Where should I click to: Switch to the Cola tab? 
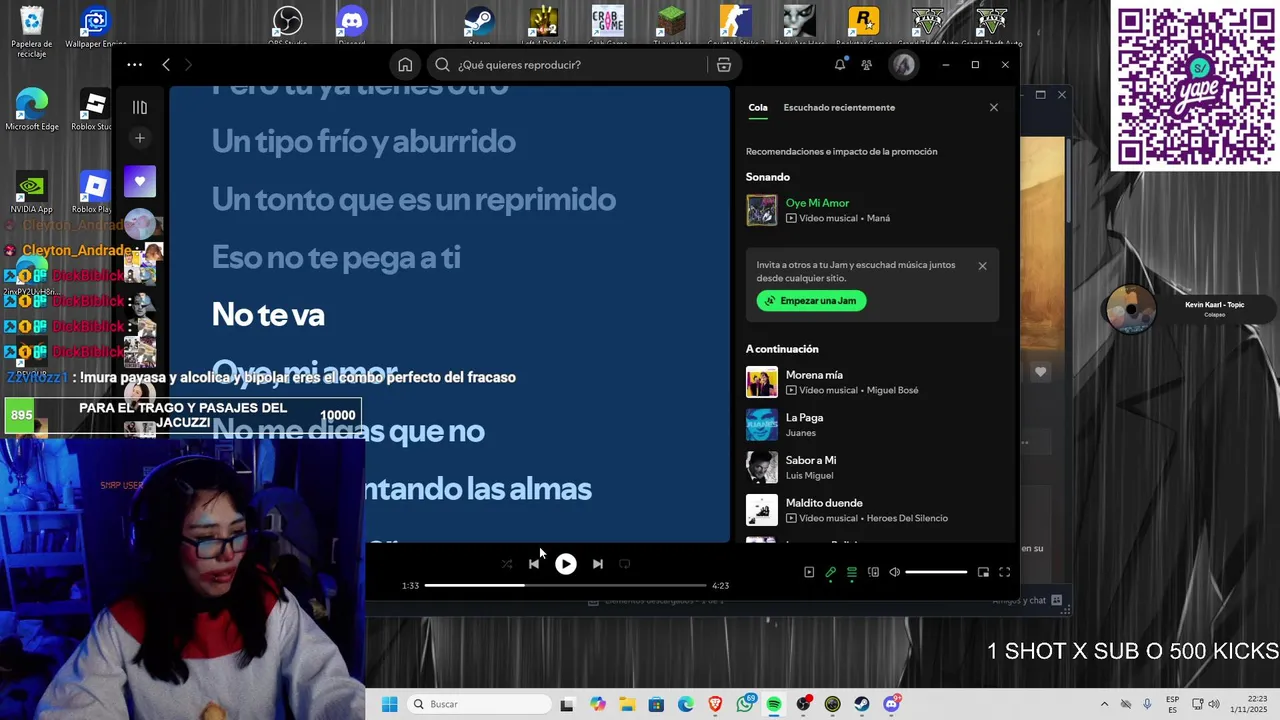(758, 107)
